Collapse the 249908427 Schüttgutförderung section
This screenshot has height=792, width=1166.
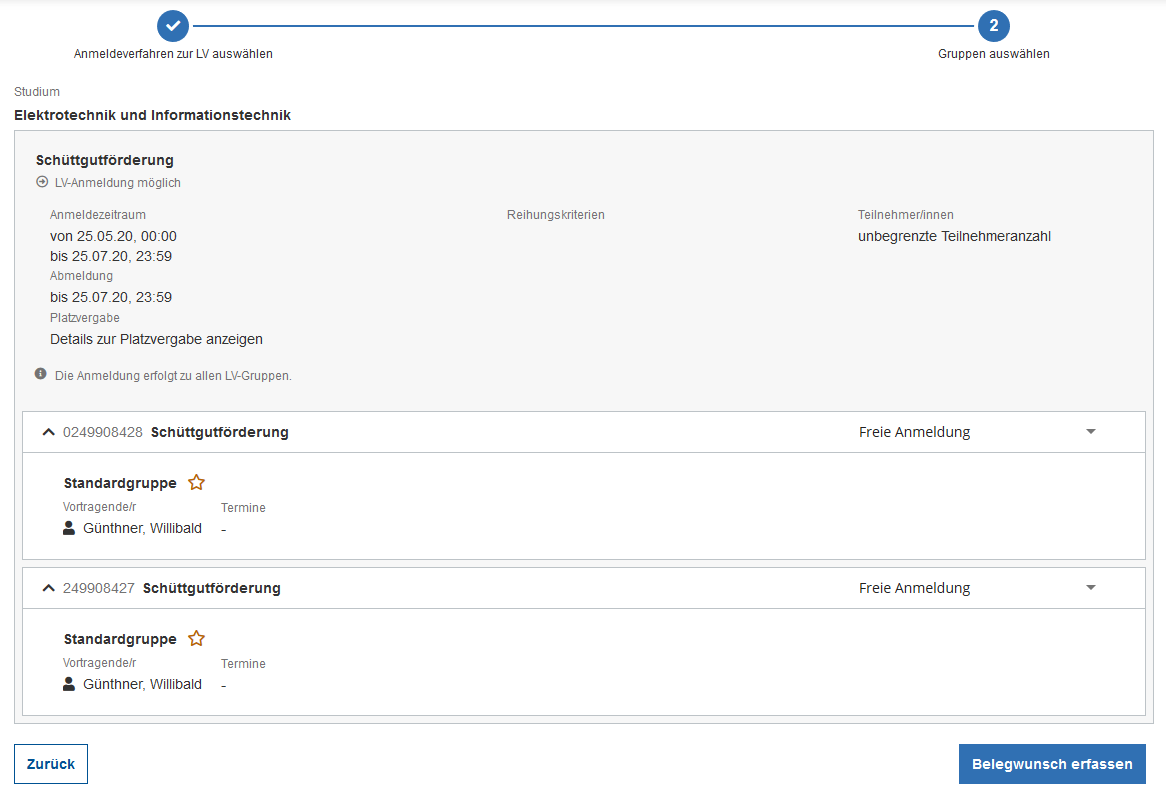point(48,588)
